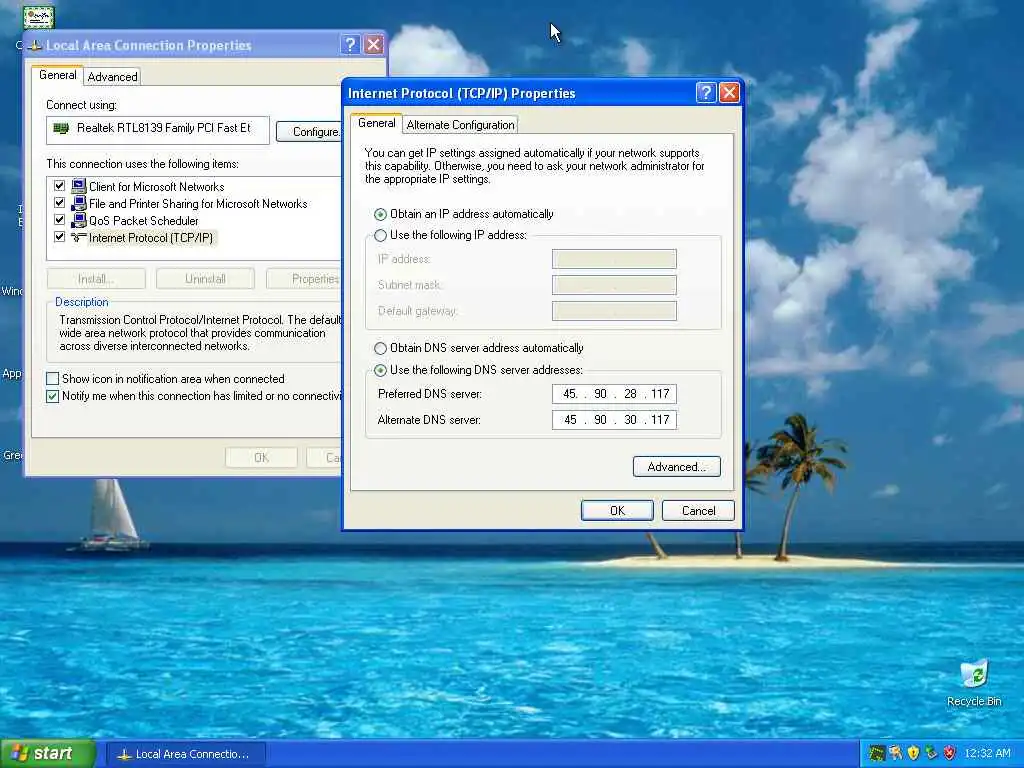The height and width of the screenshot is (768, 1024).
Task: Click the QoS Packet Scheduler icon
Action: click(78, 220)
